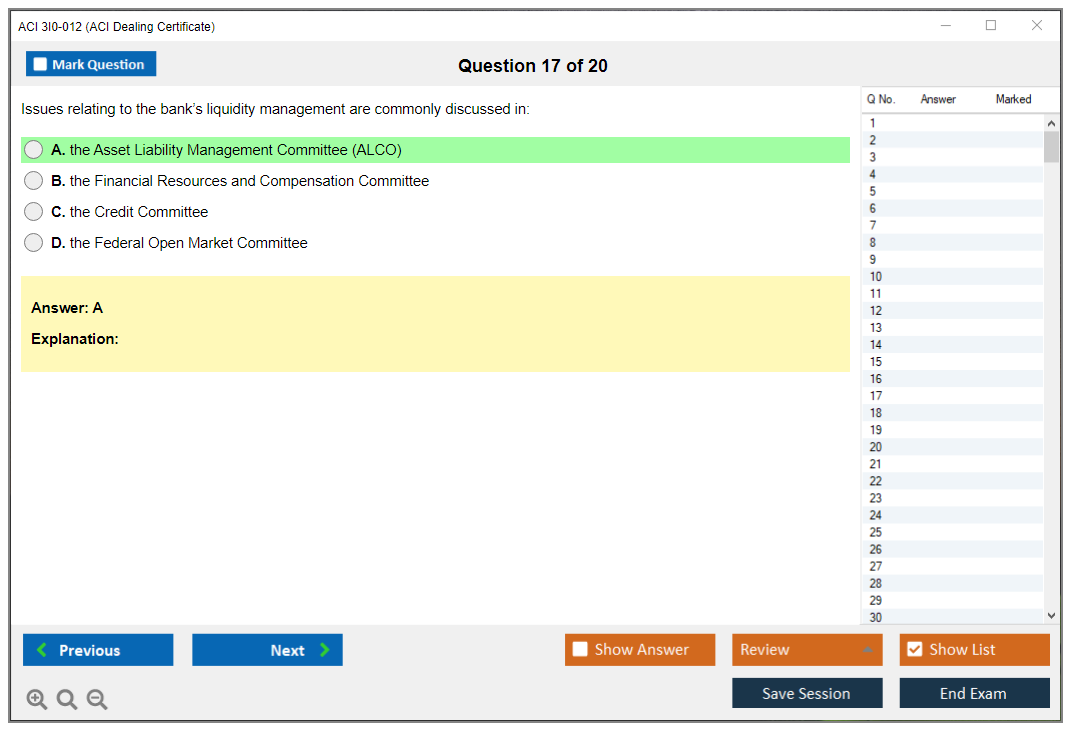Maximize the exam window
1075x735 pixels.
pyautogui.click(x=991, y=26)
